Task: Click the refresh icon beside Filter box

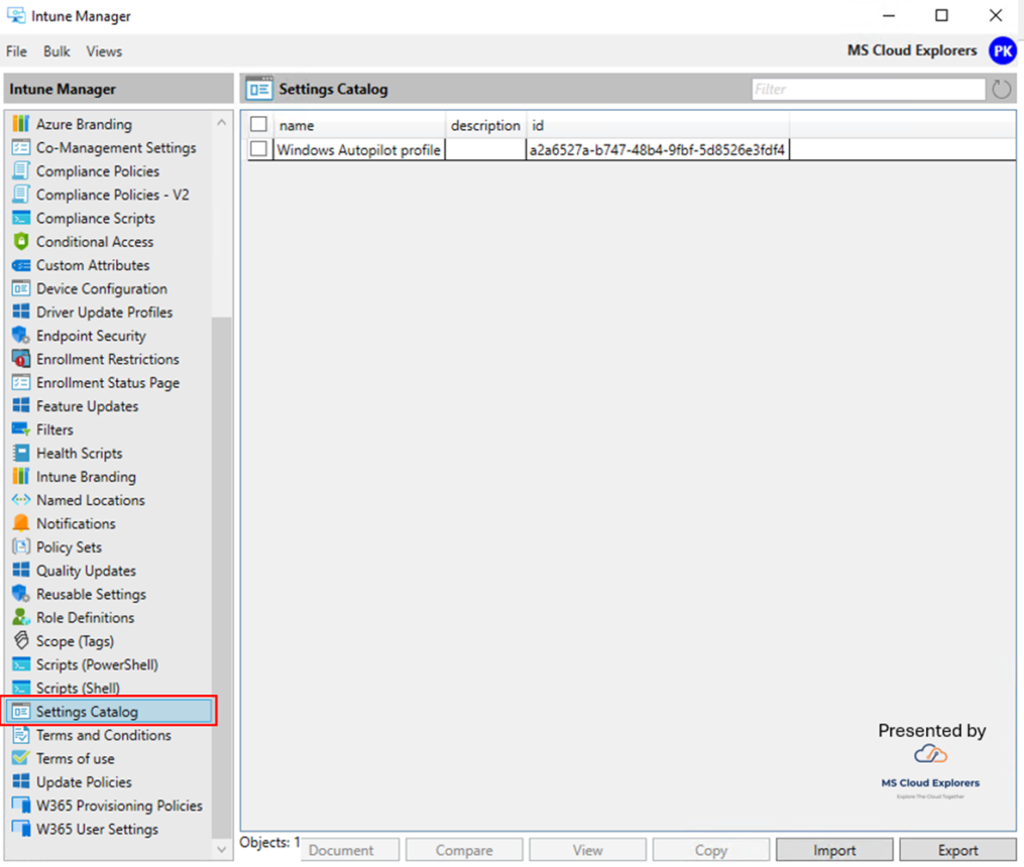Action: pos(1001,89)
